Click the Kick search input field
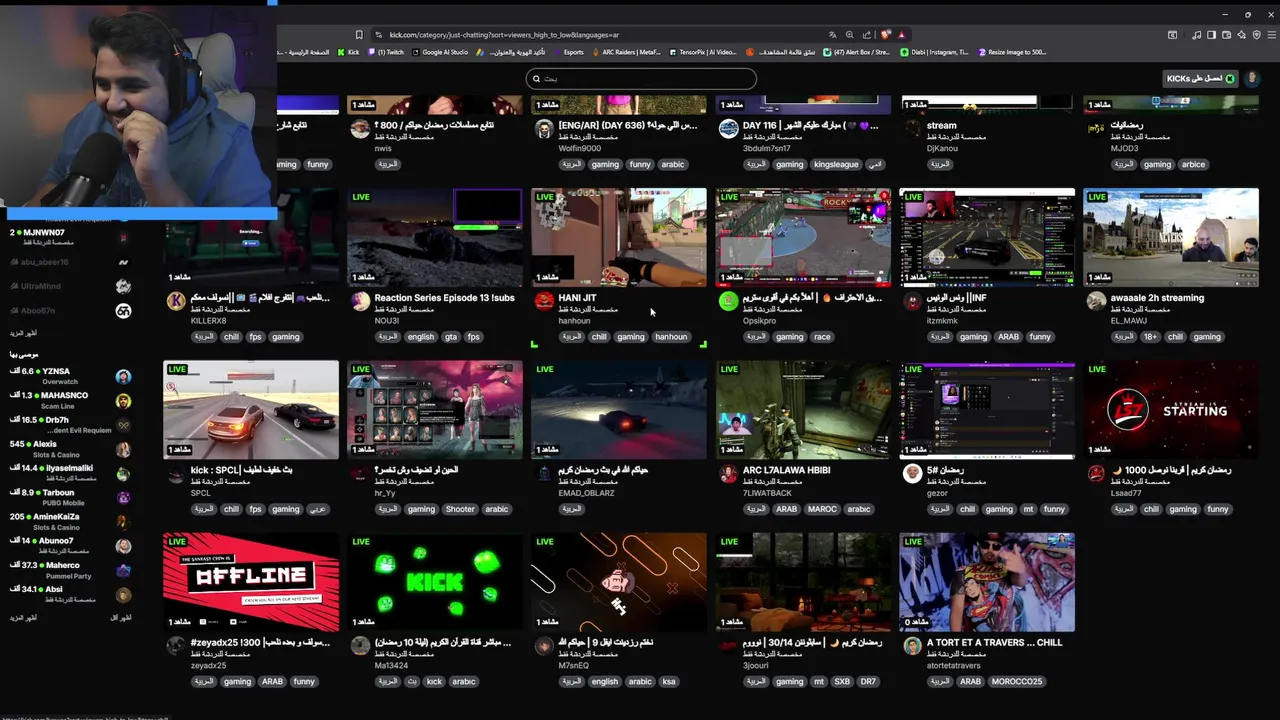This screenshot has width=1280, height=720. 641,78
